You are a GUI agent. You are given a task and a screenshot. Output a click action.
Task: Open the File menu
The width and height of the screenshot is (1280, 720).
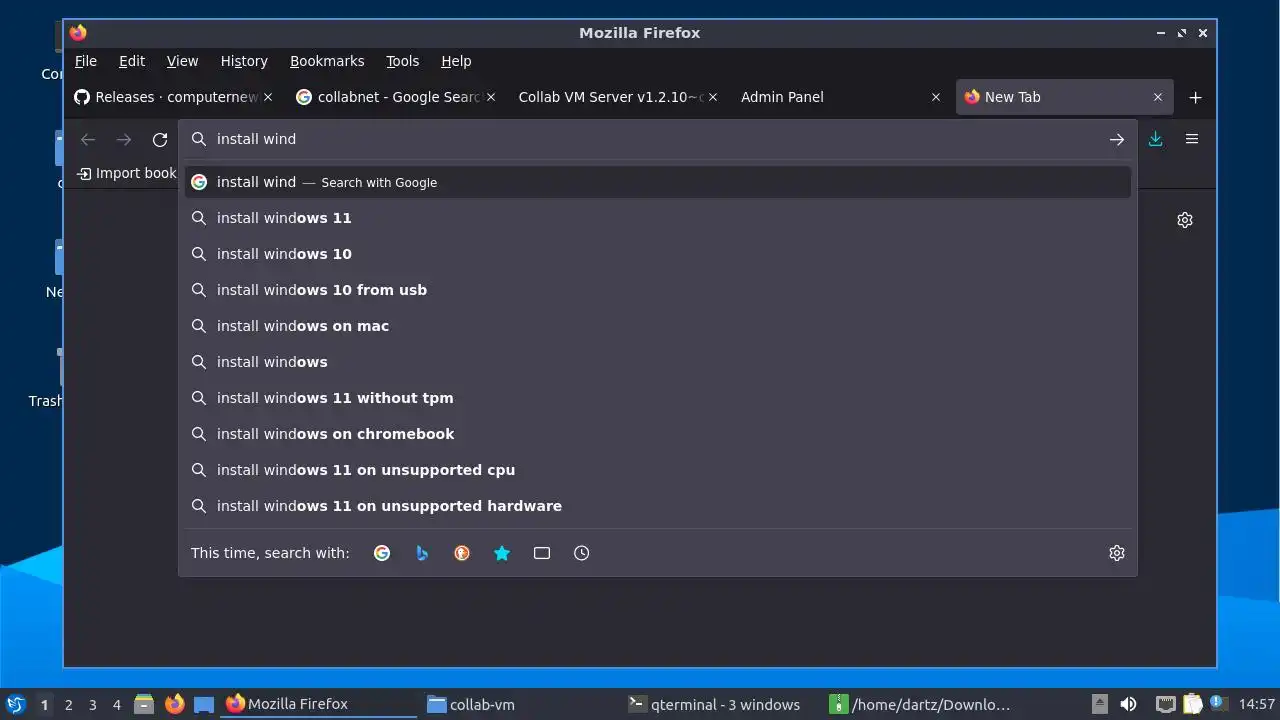pyautogui.click(x=86, y=61)
